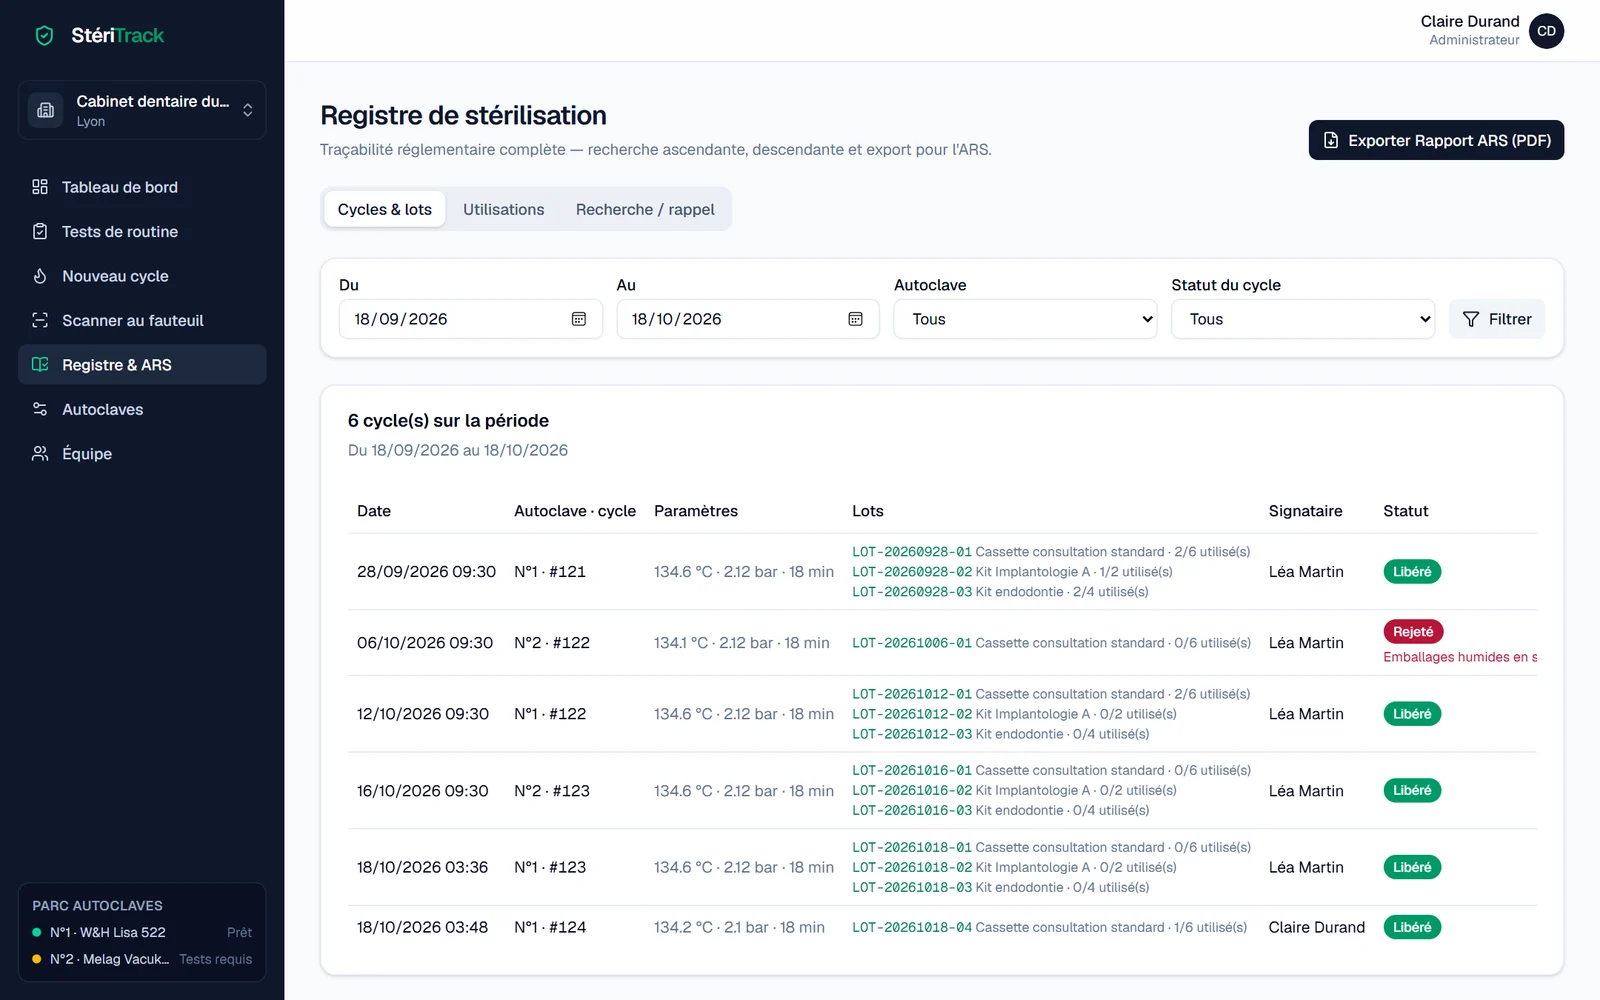Click the Équipe people icon

40,454
